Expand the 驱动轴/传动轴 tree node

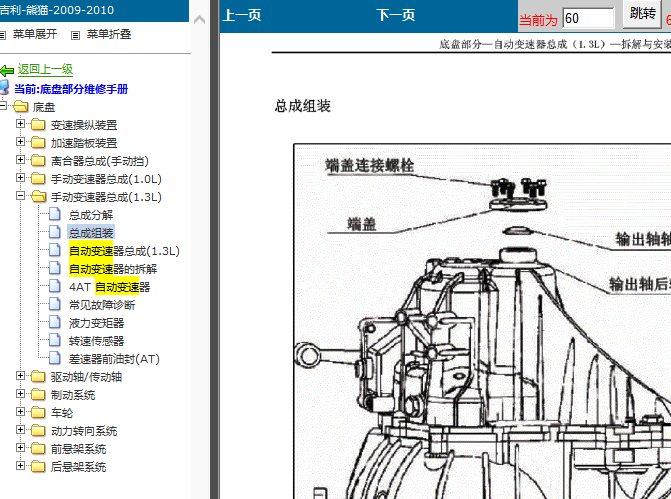point(20,376)
